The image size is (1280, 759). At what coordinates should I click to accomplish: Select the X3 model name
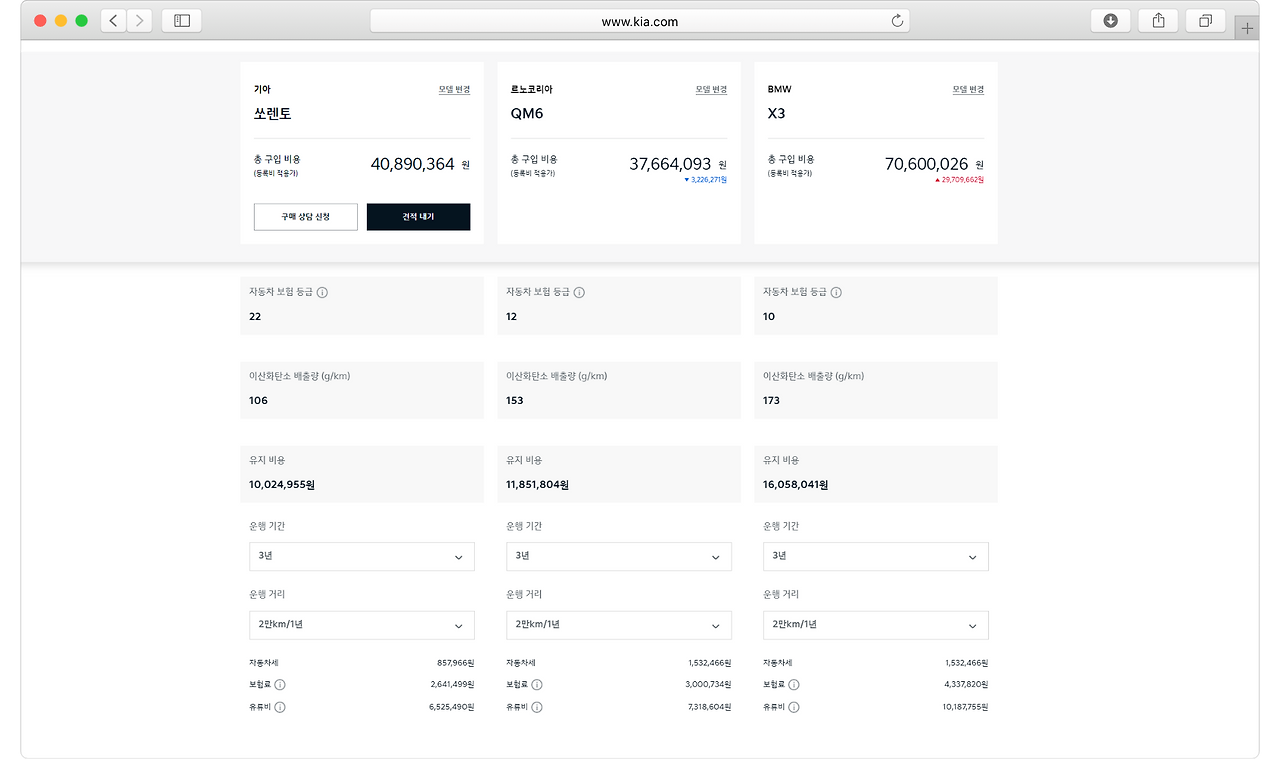[776, 114]
